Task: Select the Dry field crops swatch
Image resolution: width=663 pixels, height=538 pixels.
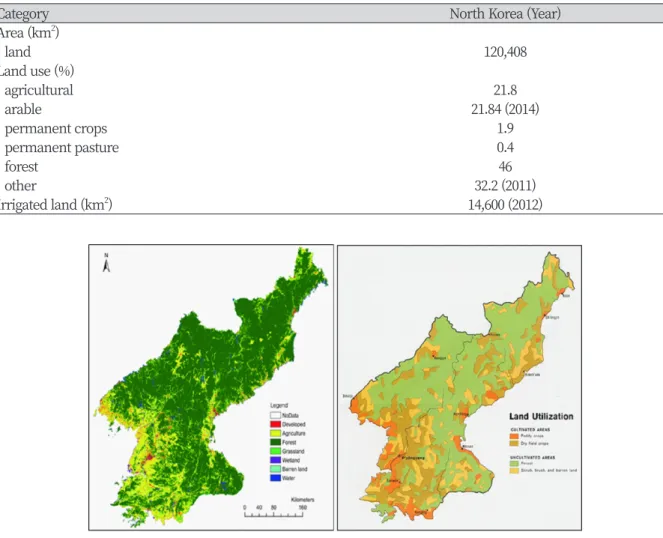Action: pos(514,443)
